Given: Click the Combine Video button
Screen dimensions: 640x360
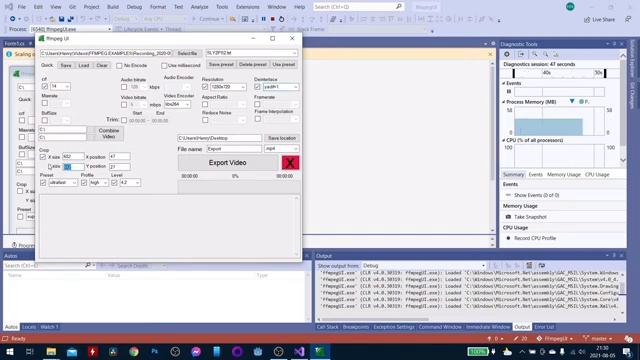Looking at the screenshot, I should tap(108, 133).
